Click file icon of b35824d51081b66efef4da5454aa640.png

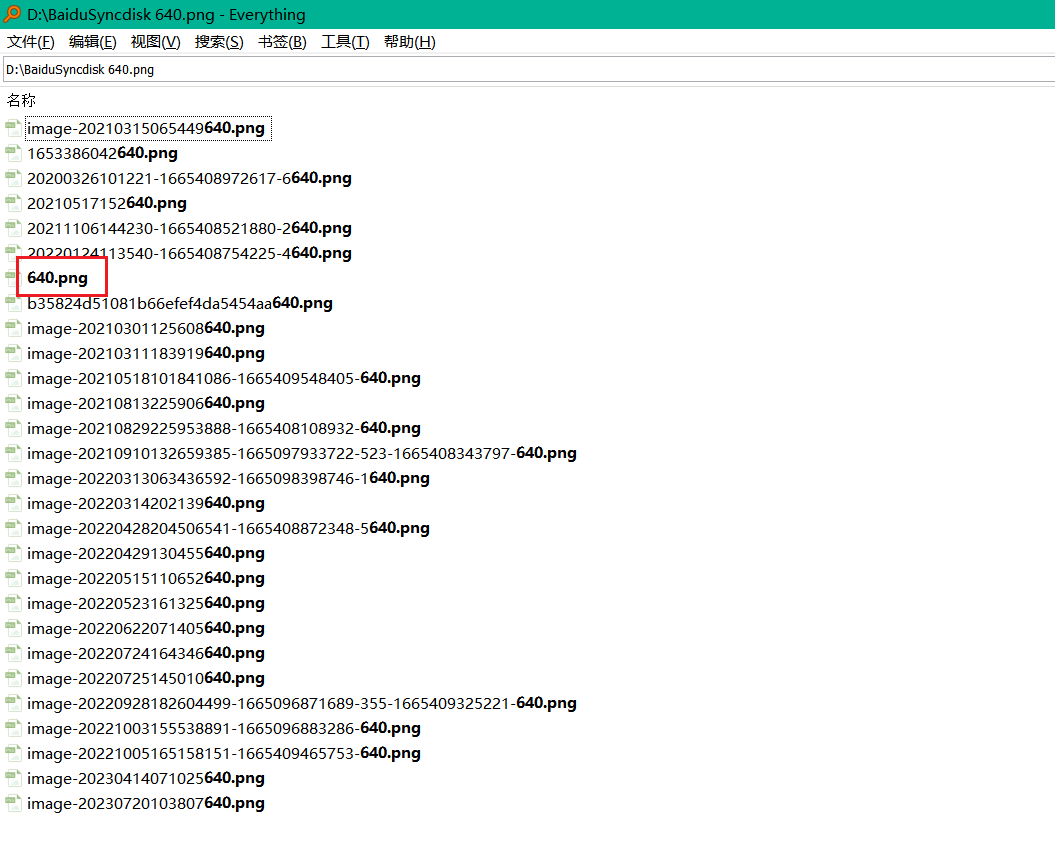[x=13, y=303]
